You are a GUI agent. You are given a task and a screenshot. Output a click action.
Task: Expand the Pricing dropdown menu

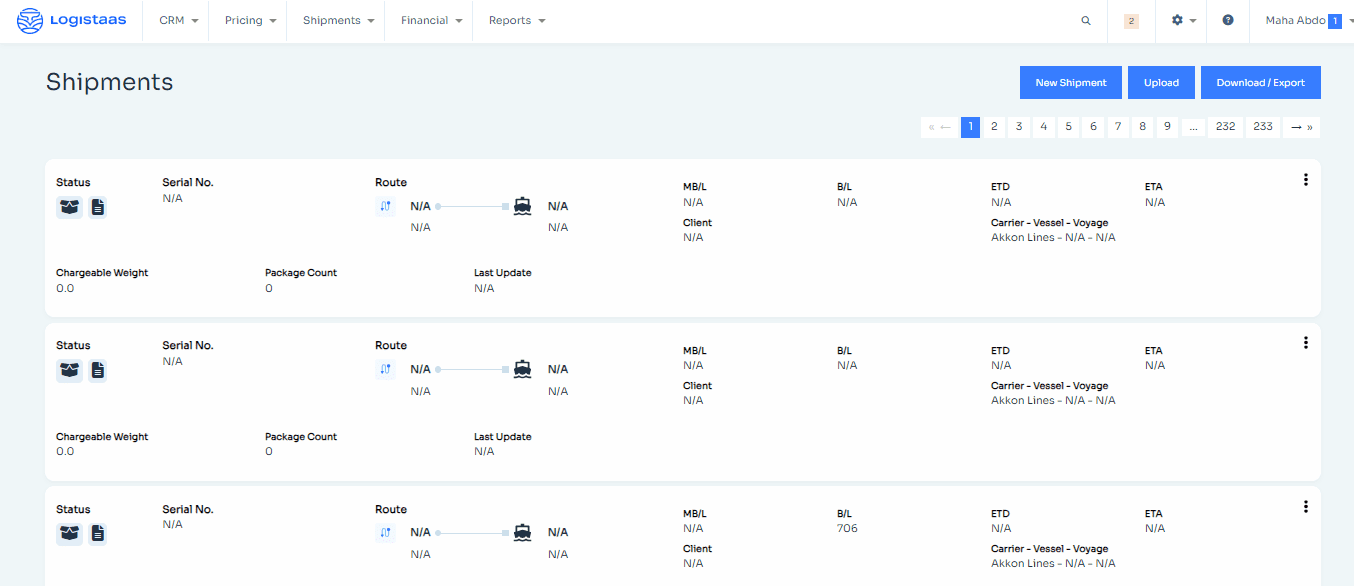point(250,20)
